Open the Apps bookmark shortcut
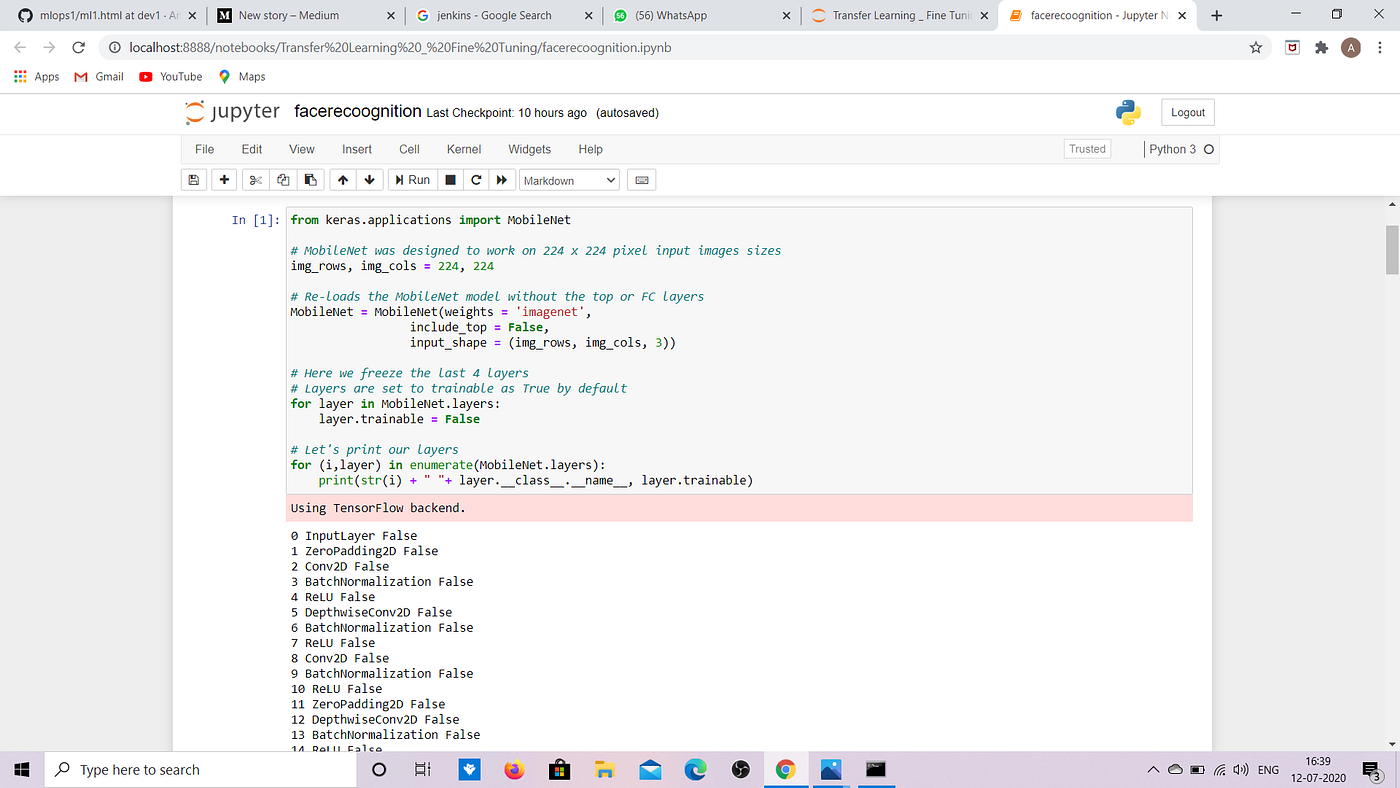The image size is (1400, 788). tap(37, 76)
